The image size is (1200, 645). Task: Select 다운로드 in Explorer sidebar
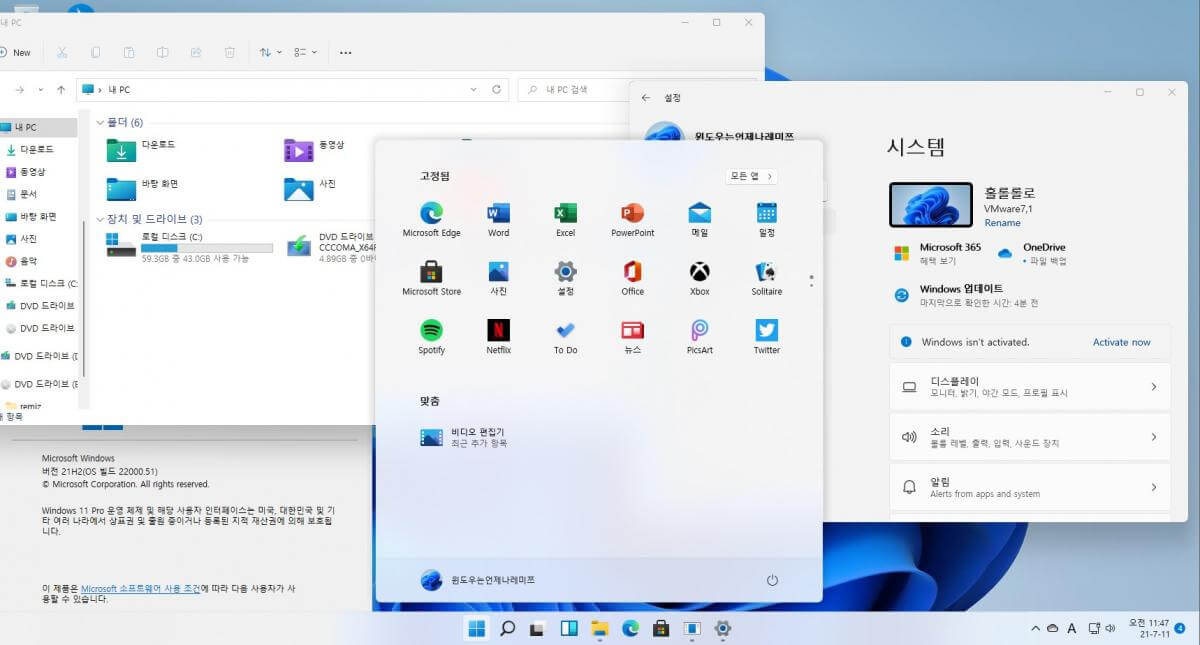pyautogui.click(x=37, y=149)
